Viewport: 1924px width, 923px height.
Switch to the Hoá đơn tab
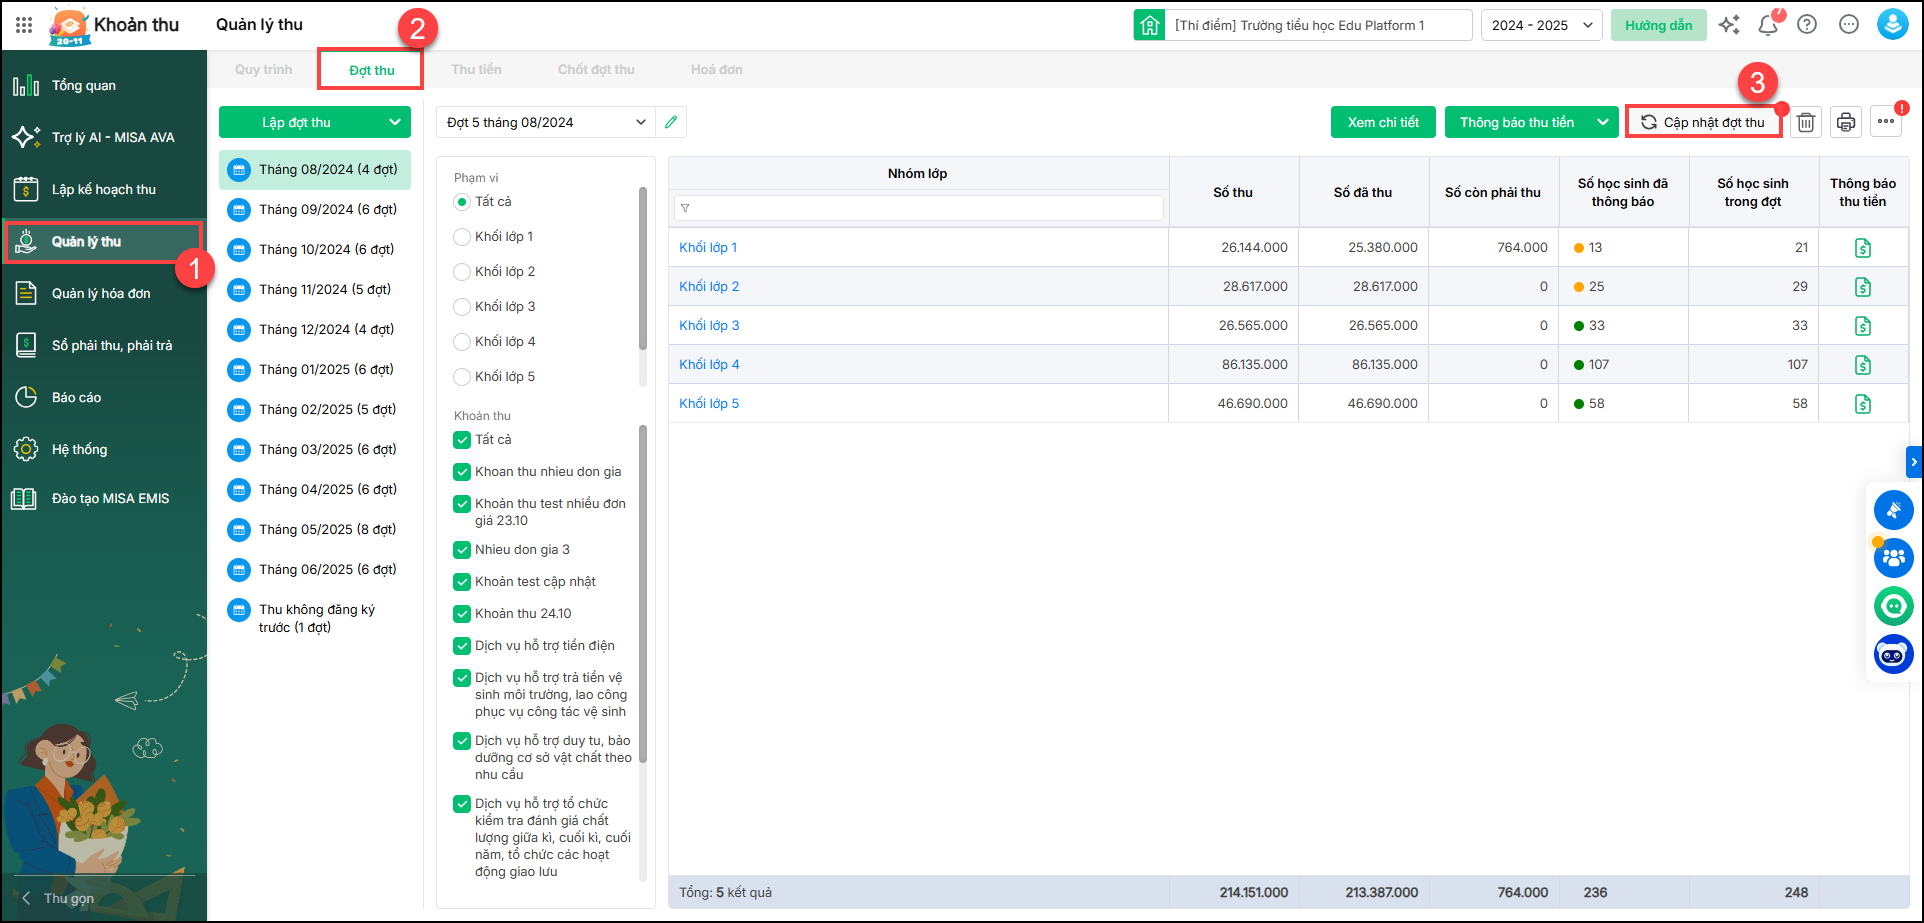tap(717, 70)
